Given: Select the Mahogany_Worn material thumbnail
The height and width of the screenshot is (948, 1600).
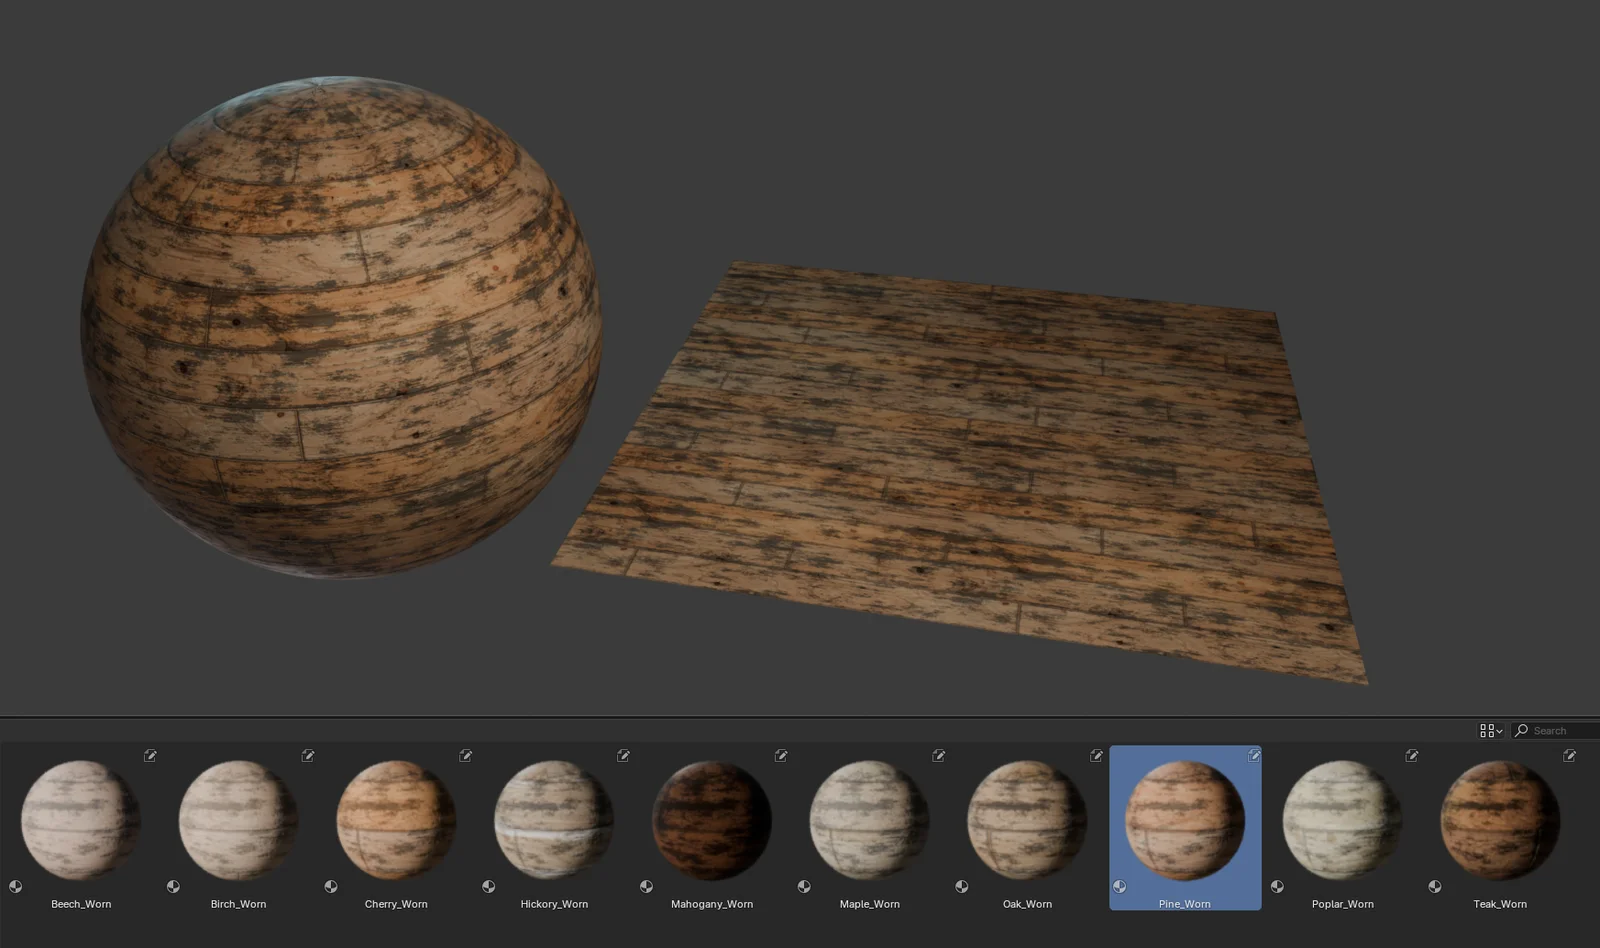Looking at the screenshot, I should [712, 820].
